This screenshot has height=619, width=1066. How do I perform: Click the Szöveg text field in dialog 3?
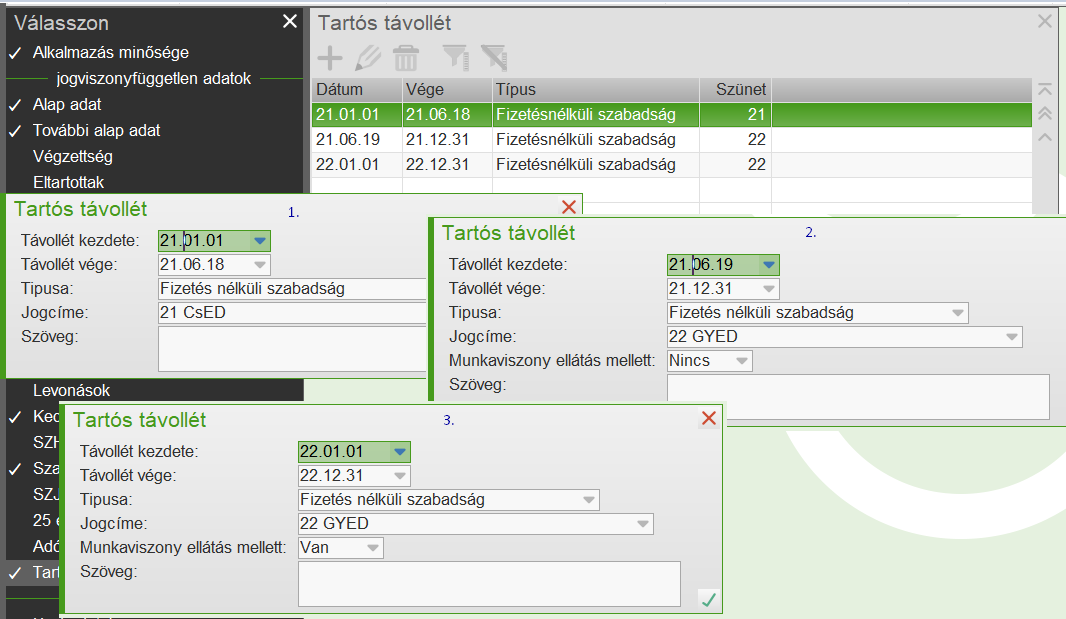488,584
